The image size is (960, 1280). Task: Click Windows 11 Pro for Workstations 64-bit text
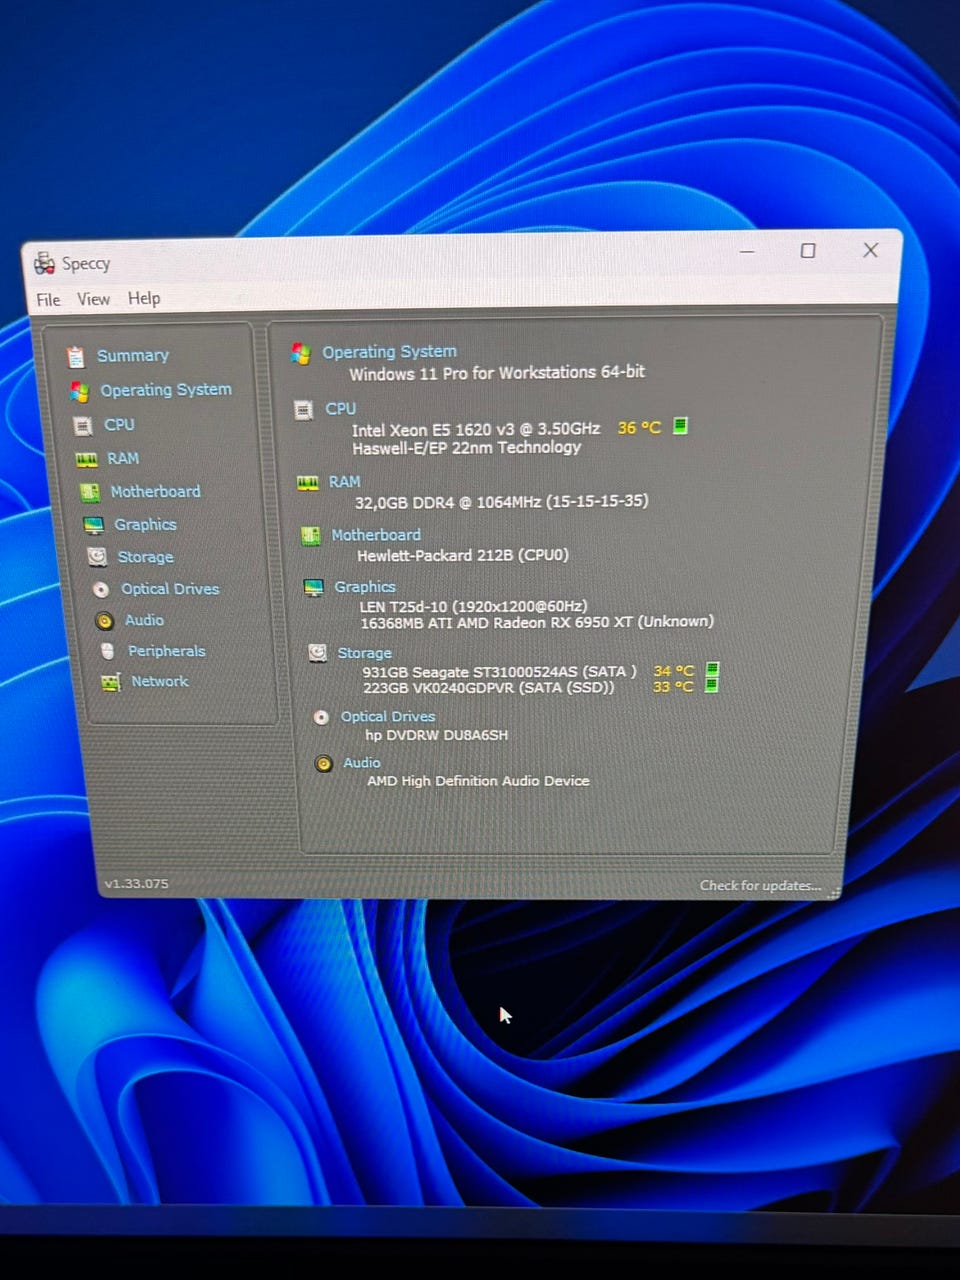point(497,373)
